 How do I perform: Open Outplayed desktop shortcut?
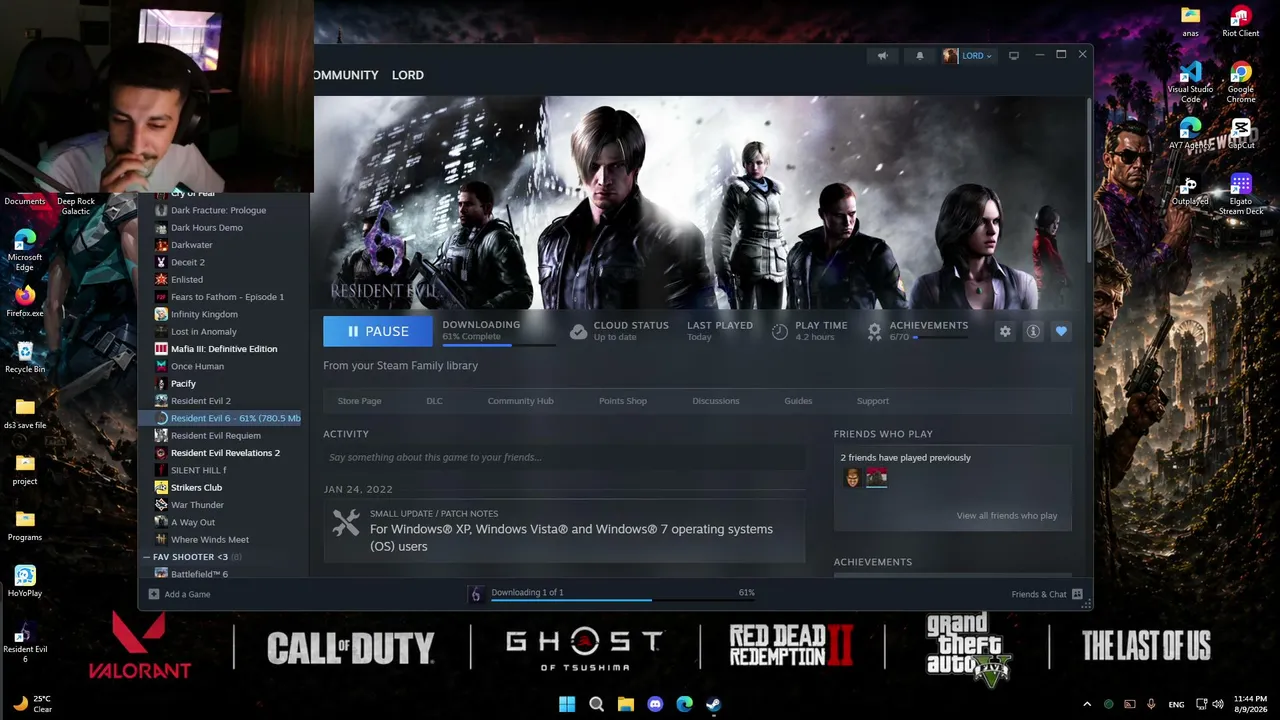pos(1190,189)
